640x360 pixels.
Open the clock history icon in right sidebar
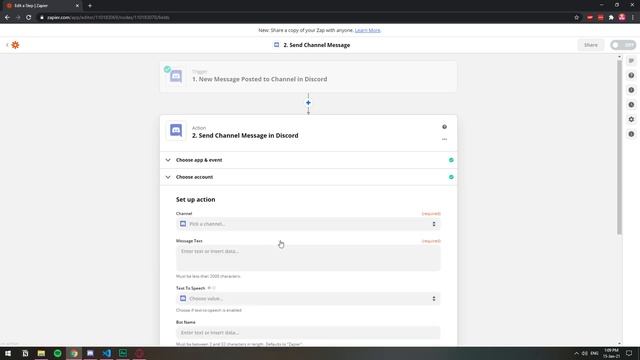pos(631,105)
